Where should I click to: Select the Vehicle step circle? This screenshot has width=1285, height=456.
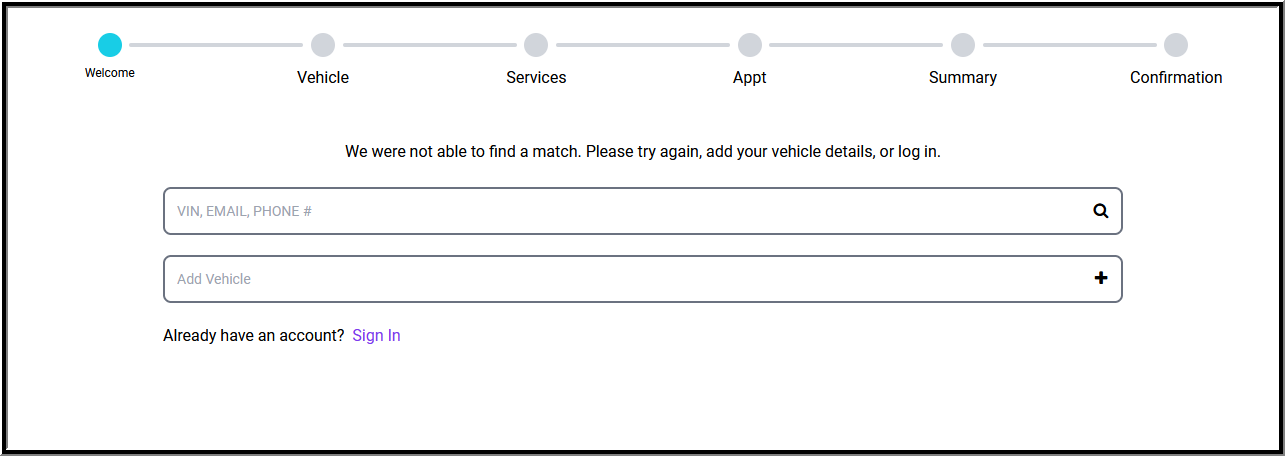pos(323,45)
